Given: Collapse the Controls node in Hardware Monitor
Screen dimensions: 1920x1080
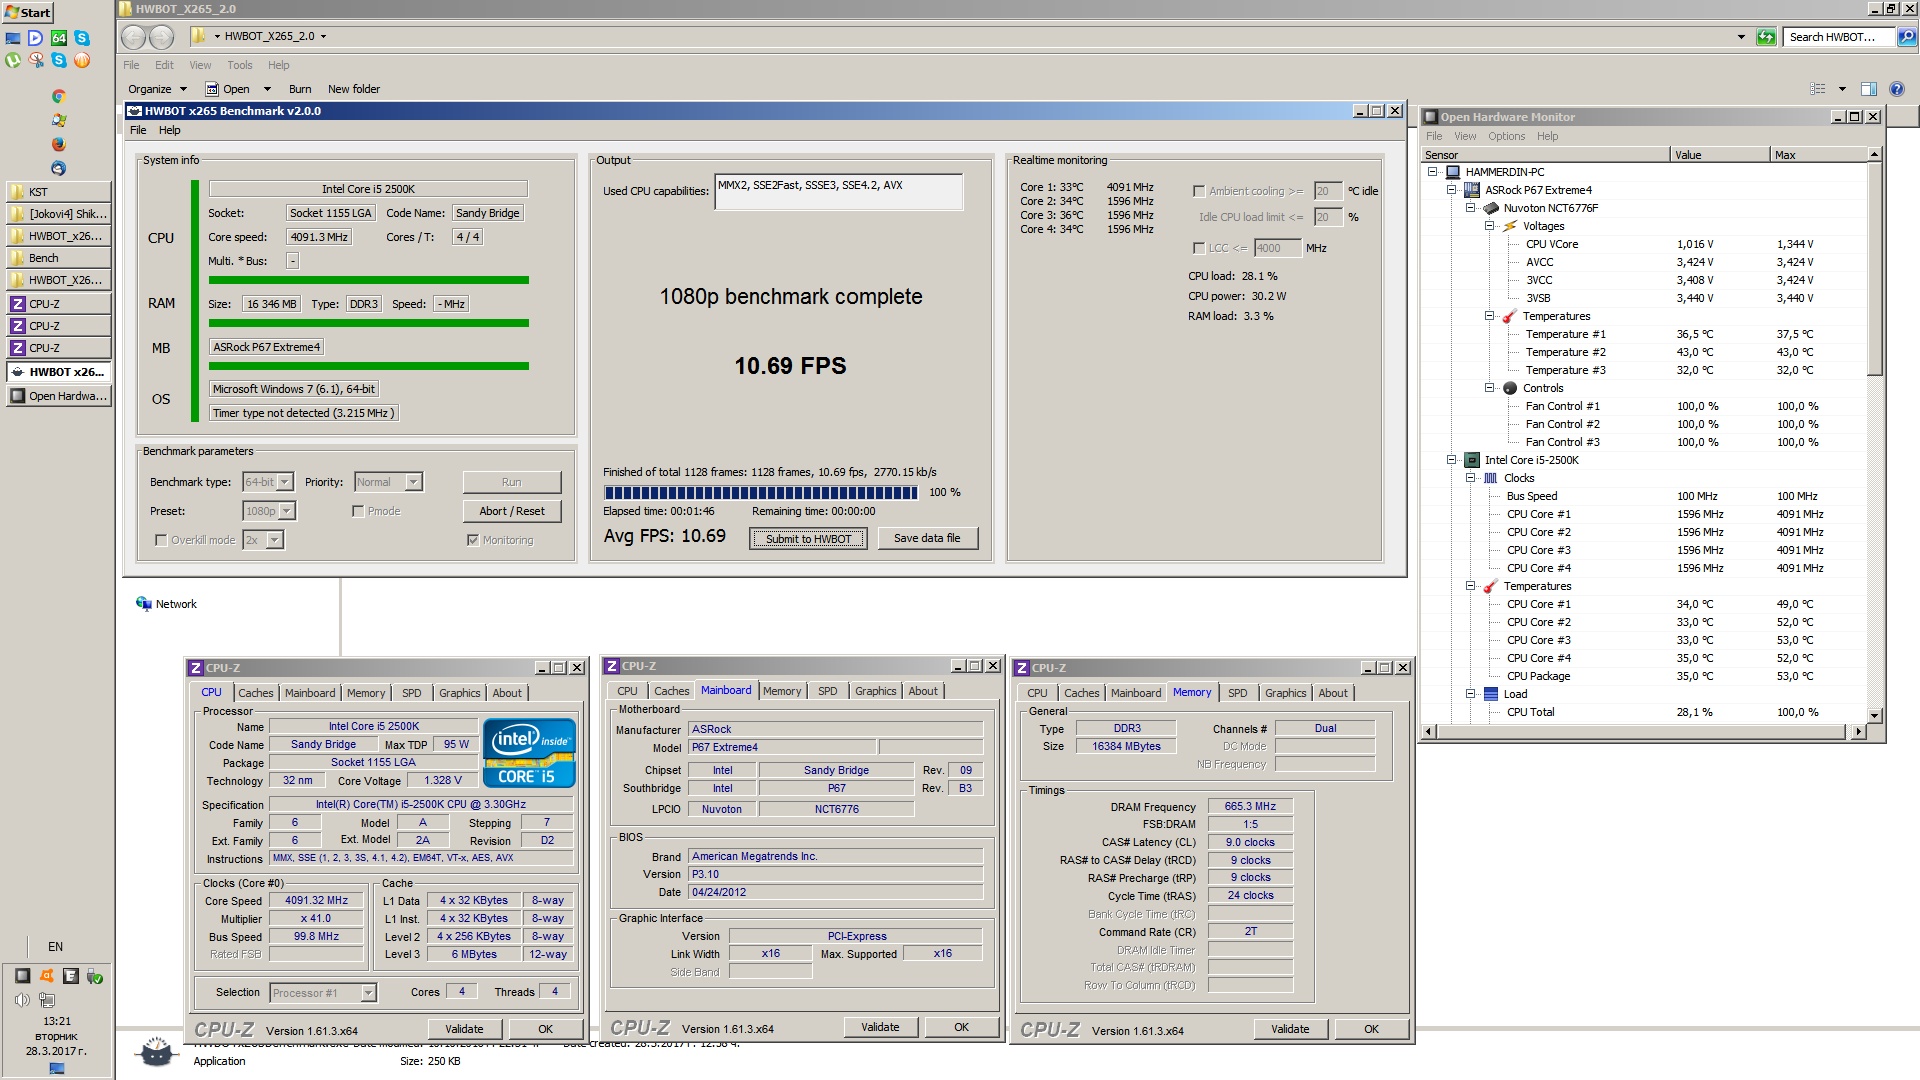Looking at the screenshot, I should point(1490,388).
